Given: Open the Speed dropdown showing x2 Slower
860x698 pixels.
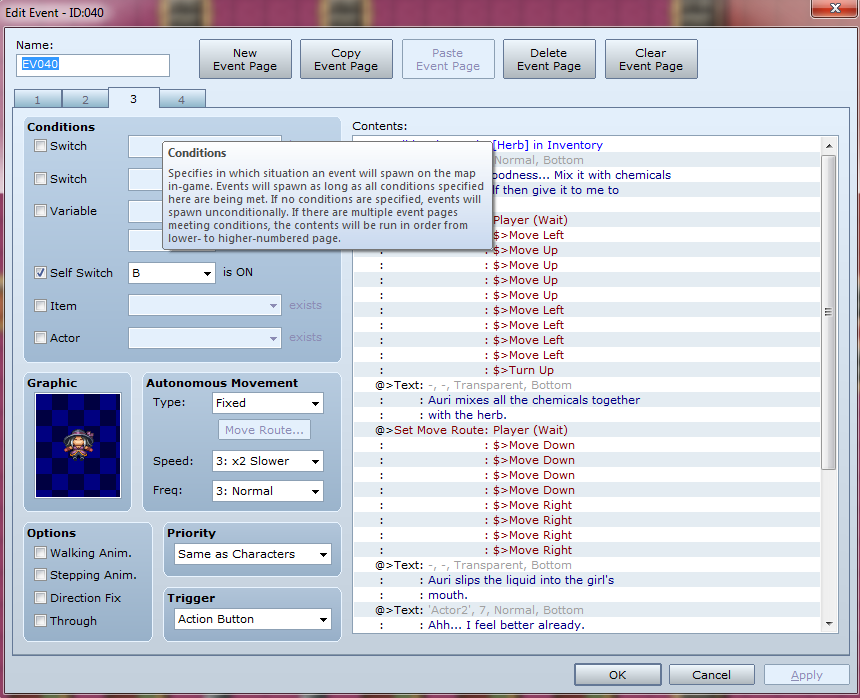Looking at the screenshot, I should (x=268, y=461).
